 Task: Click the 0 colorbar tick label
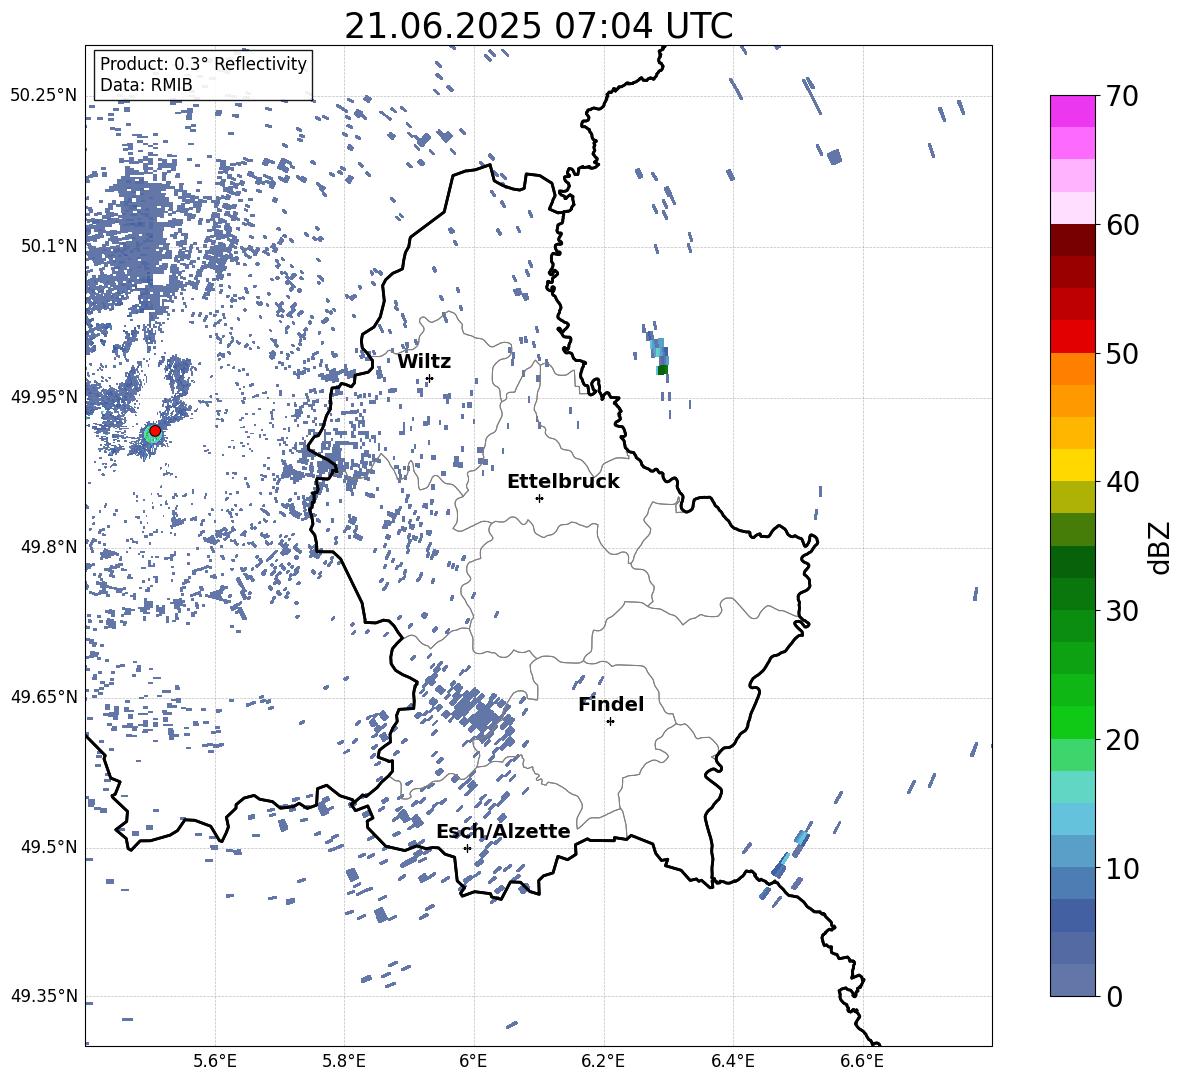click(x=1114, y=996)
